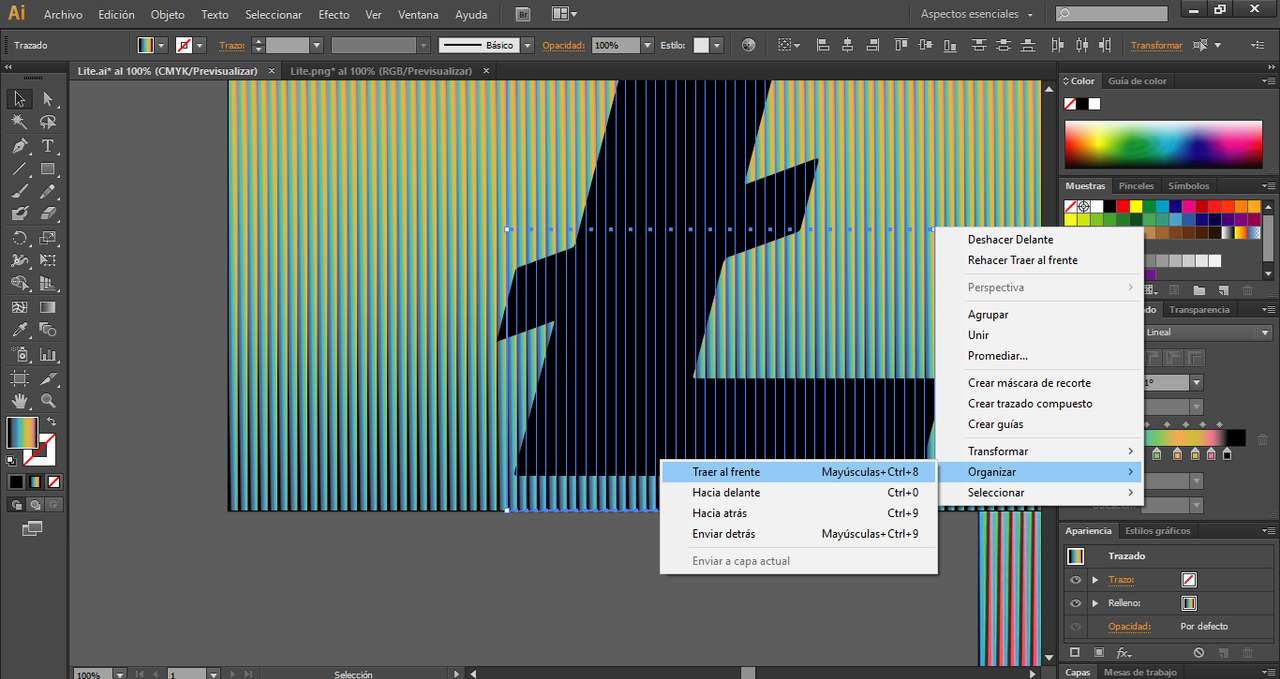Pick the Magic Wand tool

(19, 122)
